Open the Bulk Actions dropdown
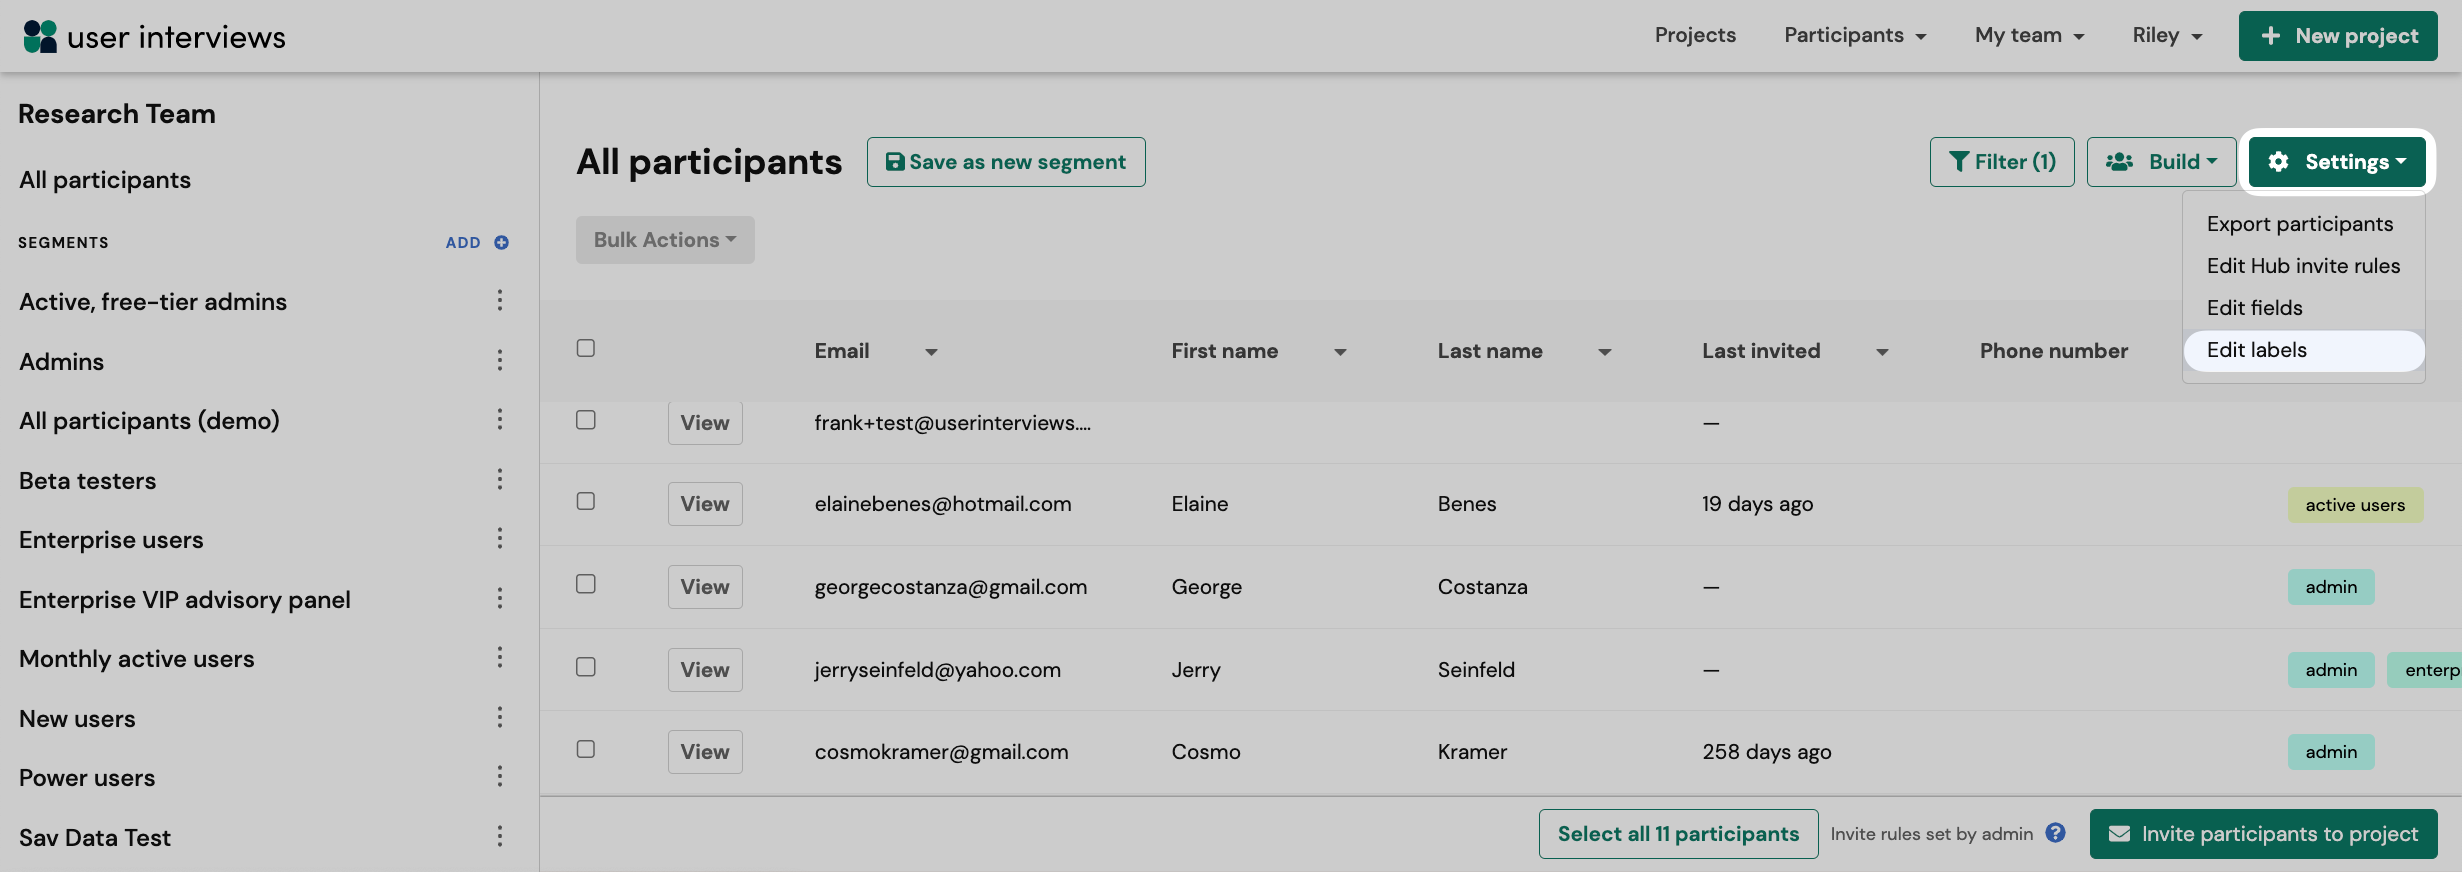2462x872 pixels. (x=665, y=240)
